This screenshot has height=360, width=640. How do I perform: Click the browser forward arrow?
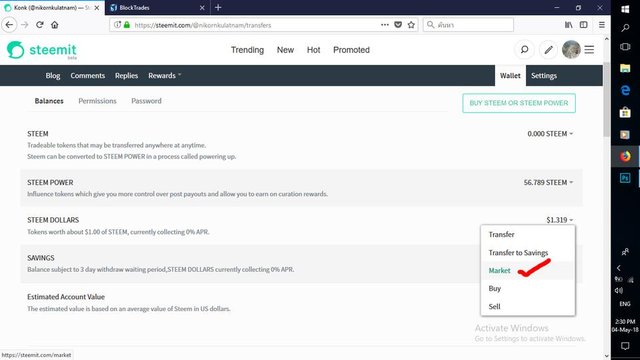[x=24, y=25]
